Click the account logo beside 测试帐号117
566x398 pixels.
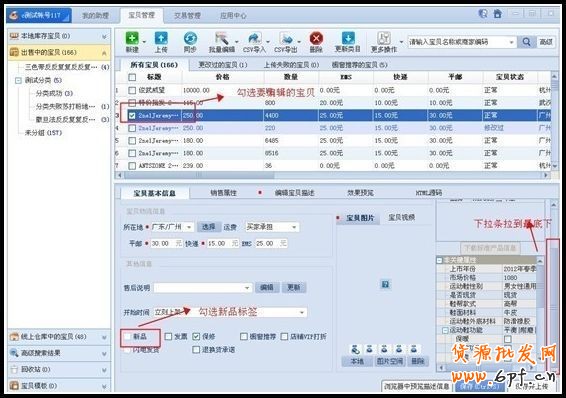[x=14, y=16]
